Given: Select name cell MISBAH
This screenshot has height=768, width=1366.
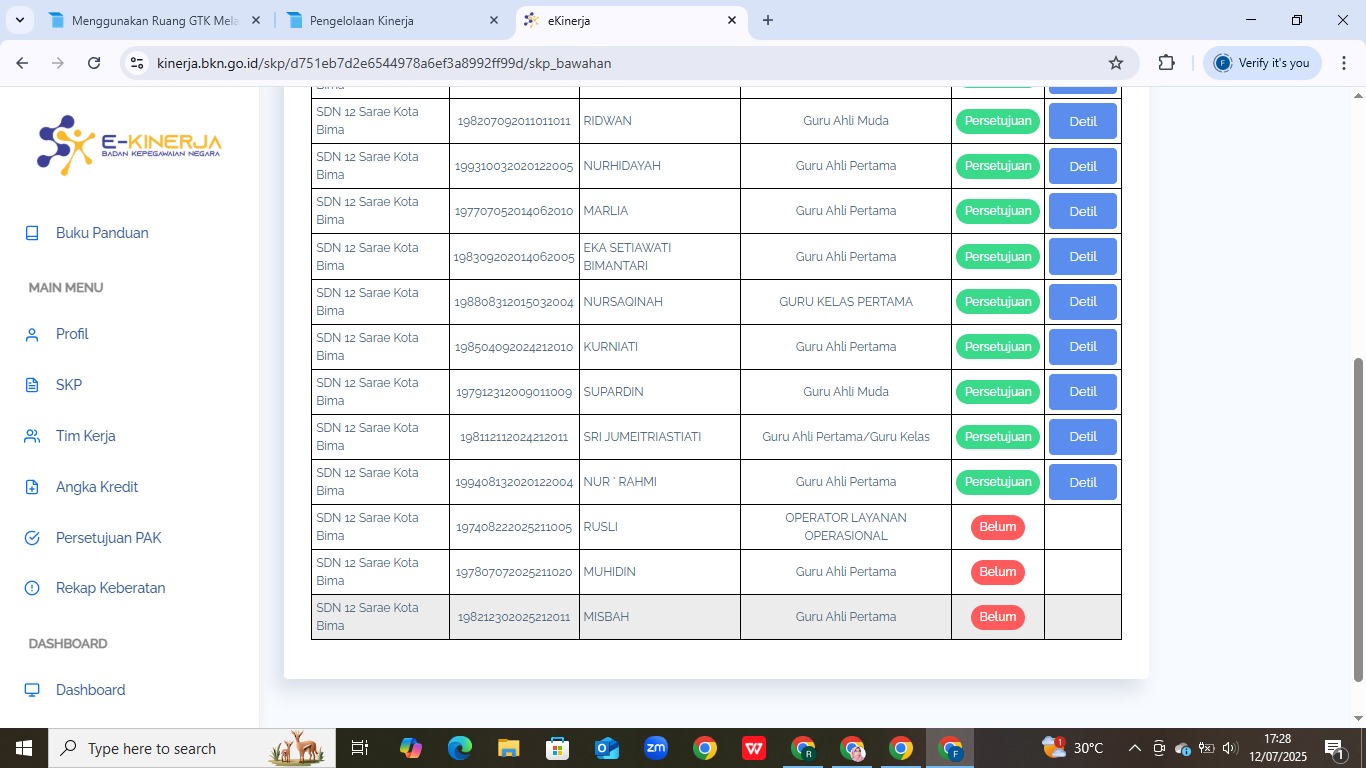Looking at the screenshot, I should click(x=660, y=617).
